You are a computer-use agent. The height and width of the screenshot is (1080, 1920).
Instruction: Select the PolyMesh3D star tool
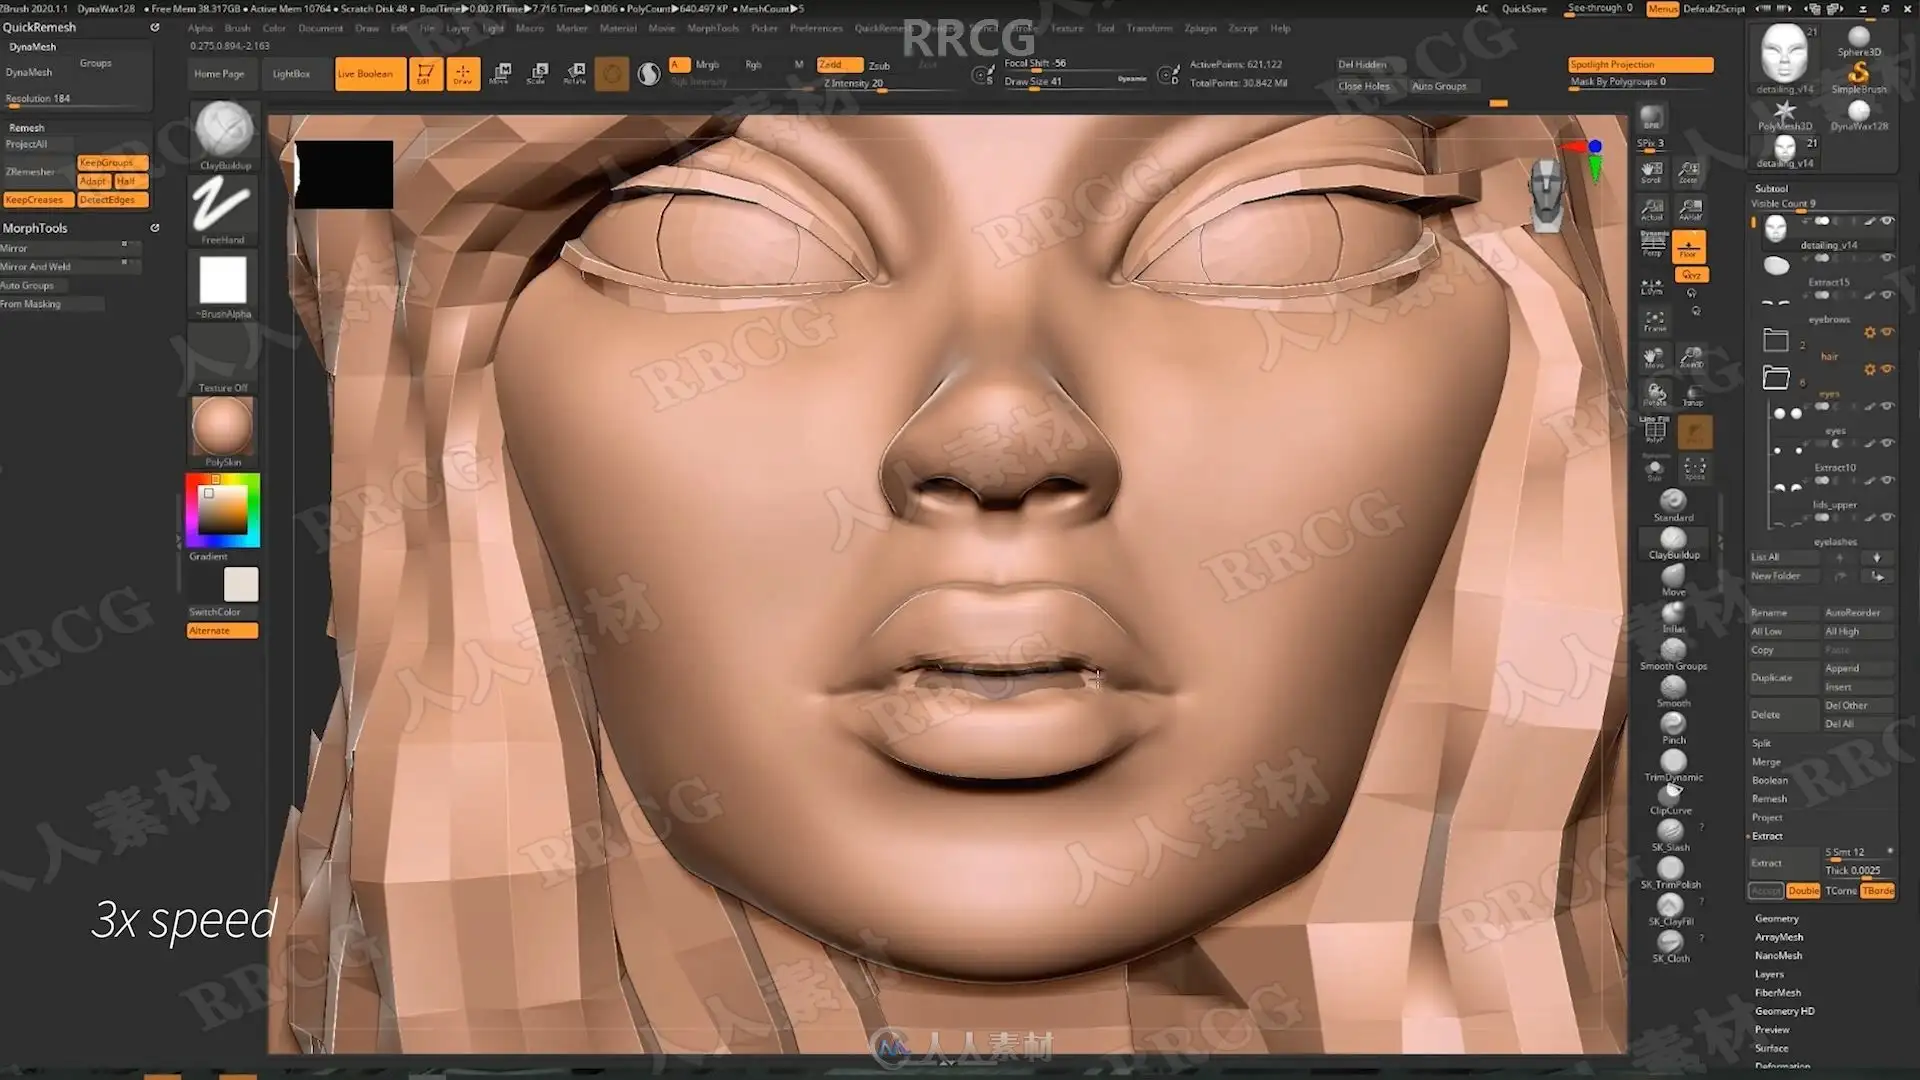pyautogui.click(x=1785, y=114)
